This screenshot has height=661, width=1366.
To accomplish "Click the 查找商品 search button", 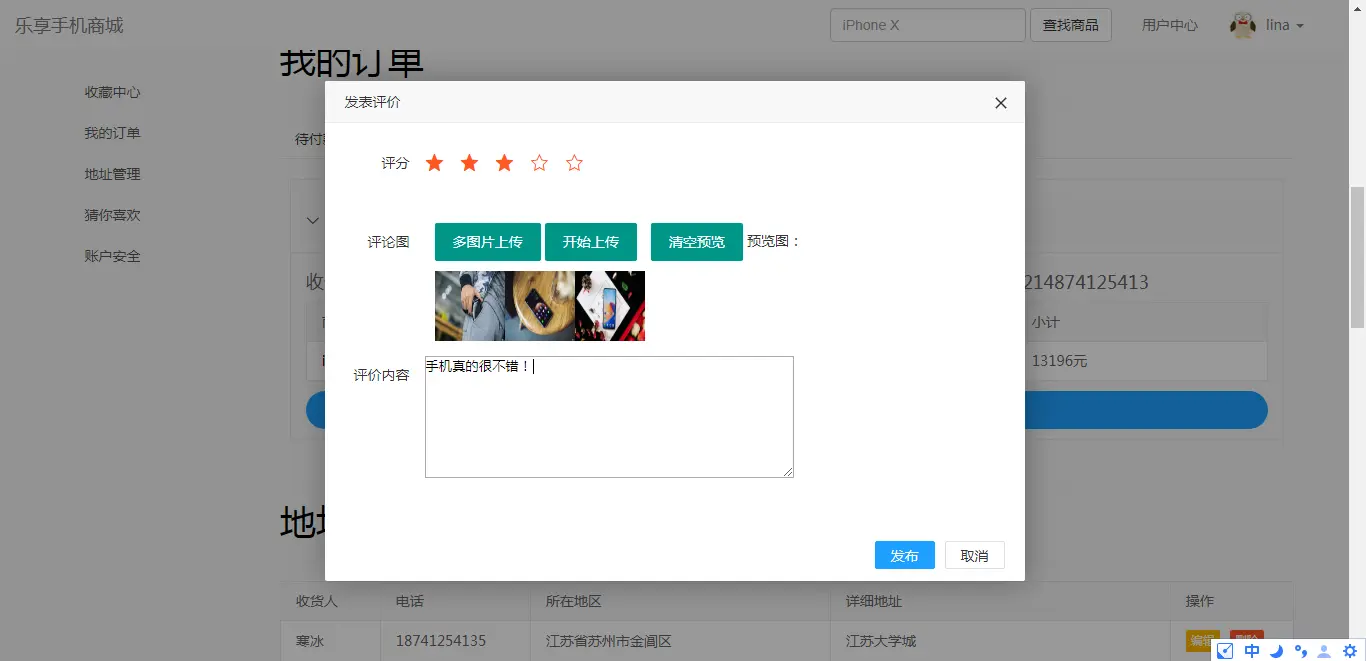I will point(1071,25).
